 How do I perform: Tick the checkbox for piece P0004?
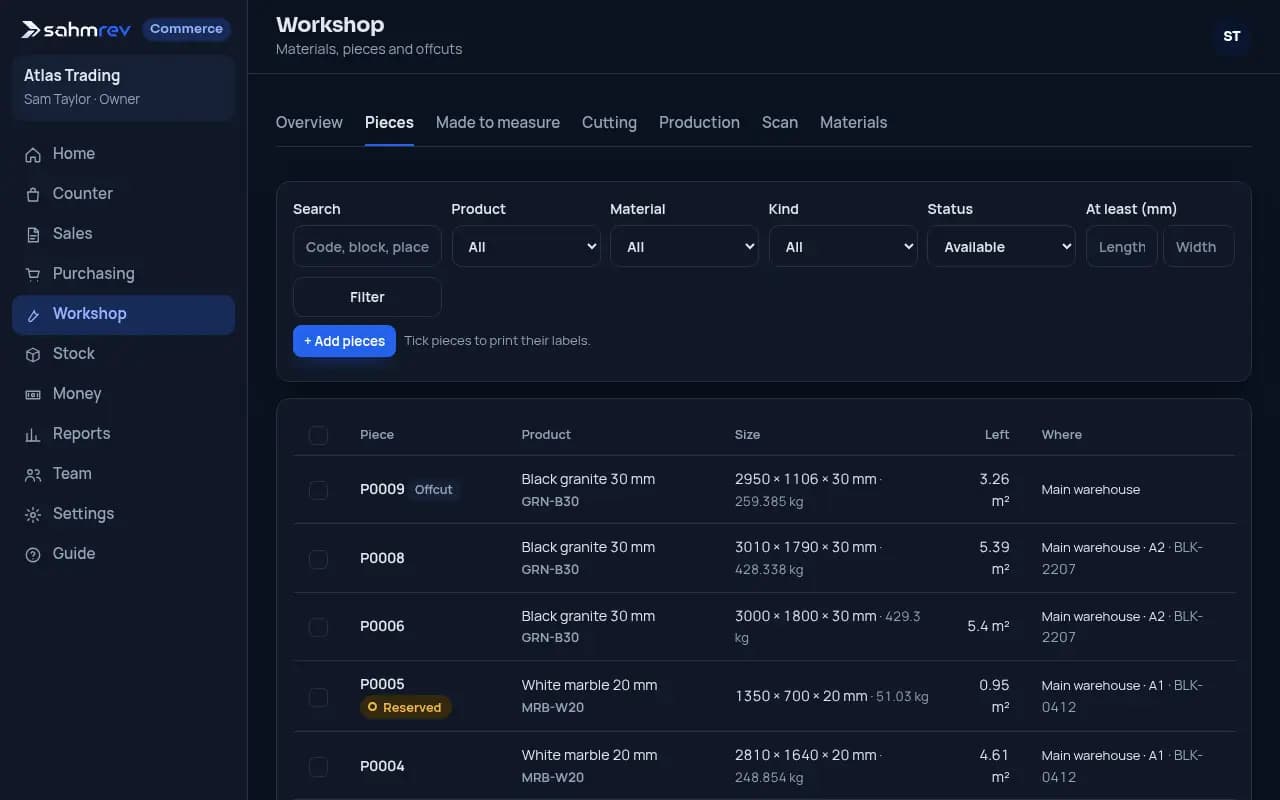(318, 766)
